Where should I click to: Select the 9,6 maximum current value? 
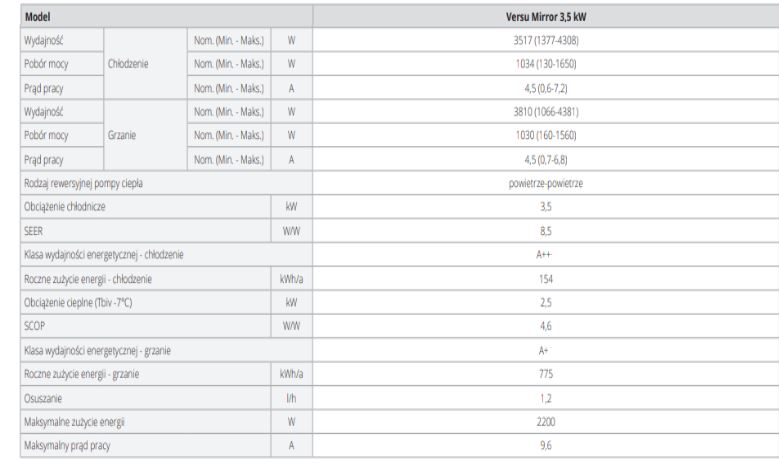[545, 445]
